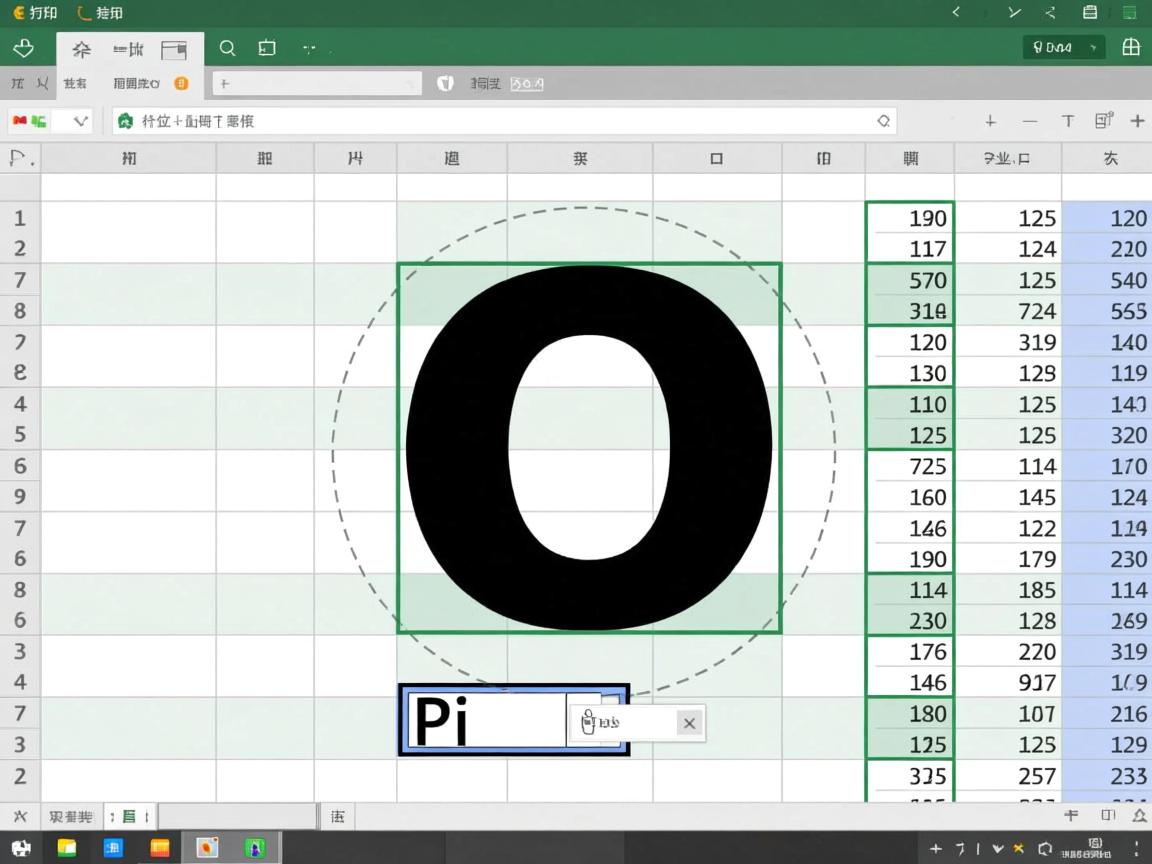Screen dimensions: 1152x864
Task: Toggle the red-green name box indicator
Action: (x=29, y=121)
